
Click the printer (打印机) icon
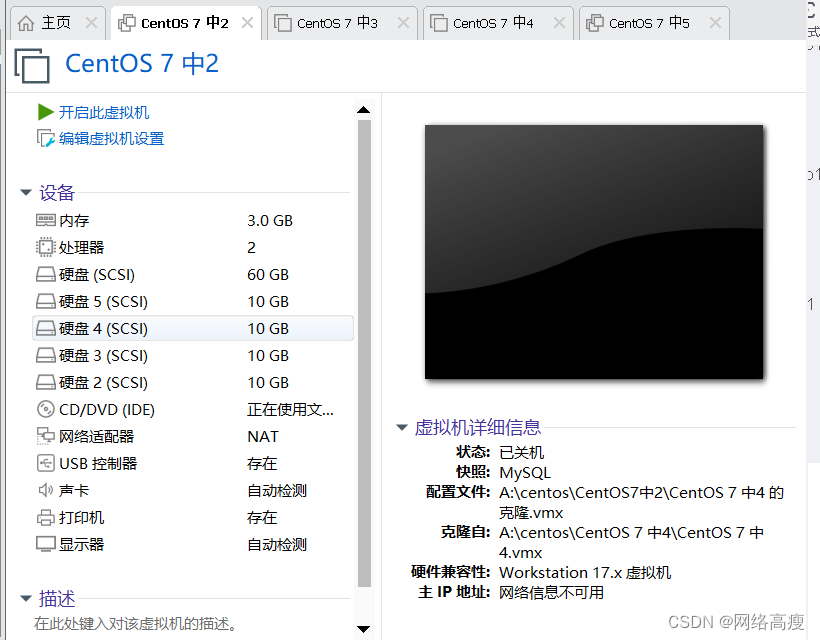[x=45, y=518]
